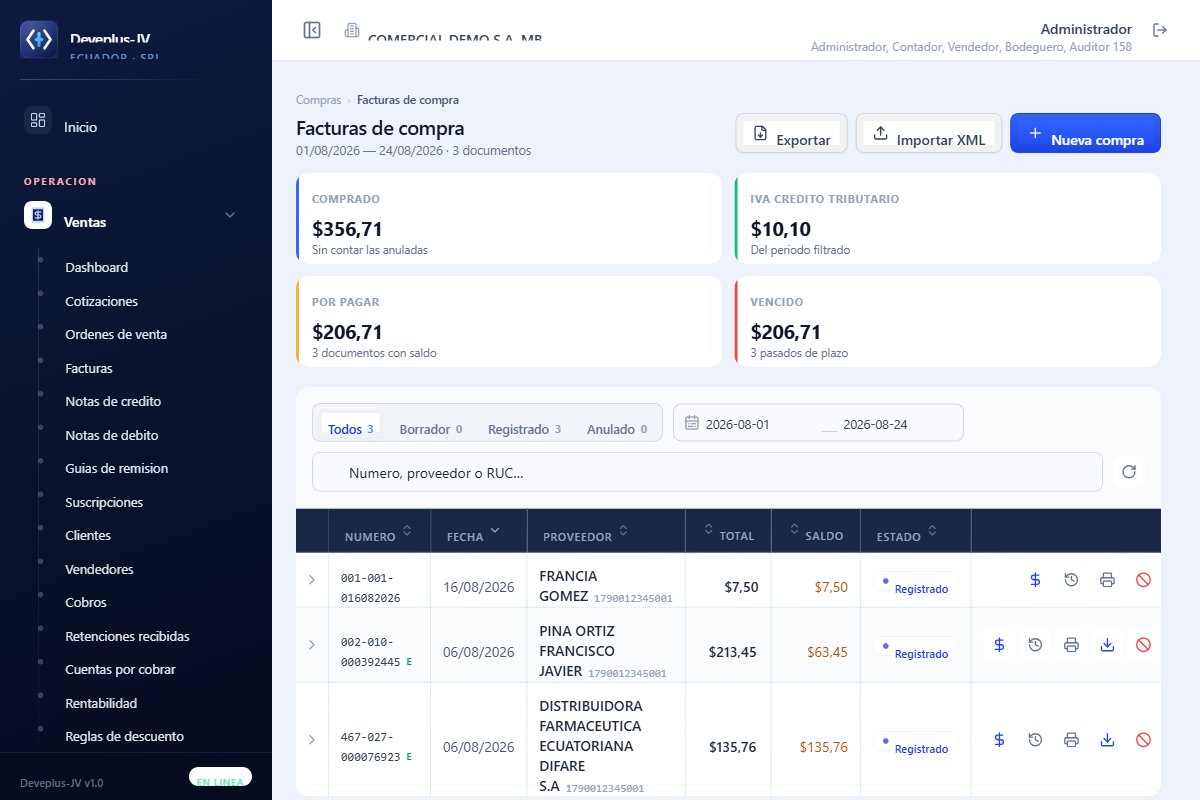Show history of DISTRIBUIDORA FARMACEUTICA invoice

[x=1035, y=740]
